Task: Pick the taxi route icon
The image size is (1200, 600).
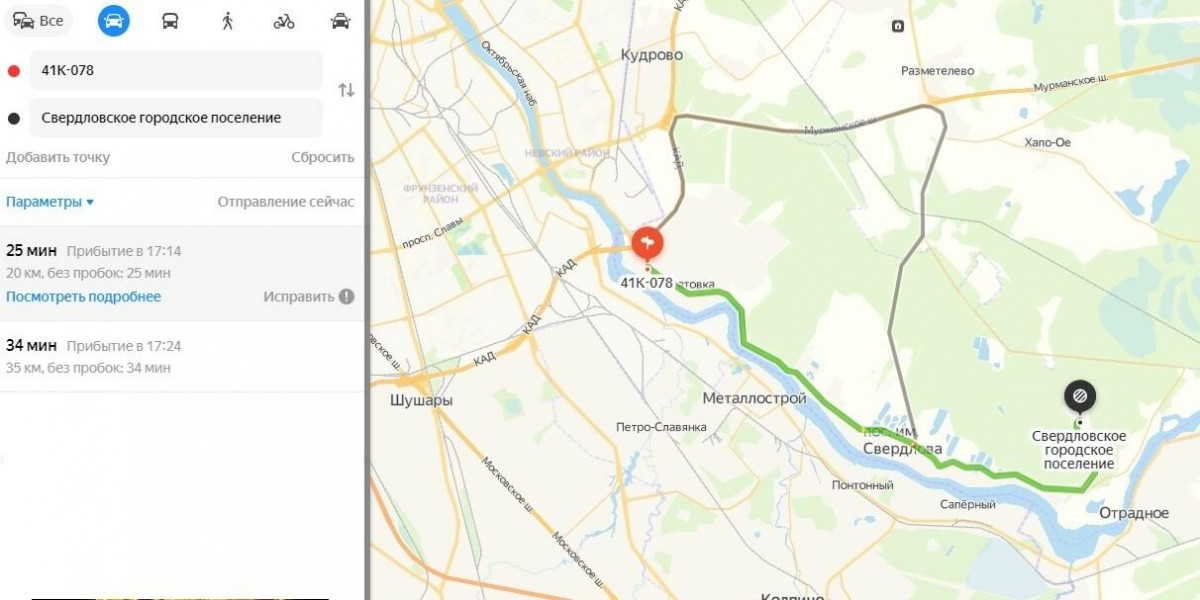Action: click(x=341, y=21)
